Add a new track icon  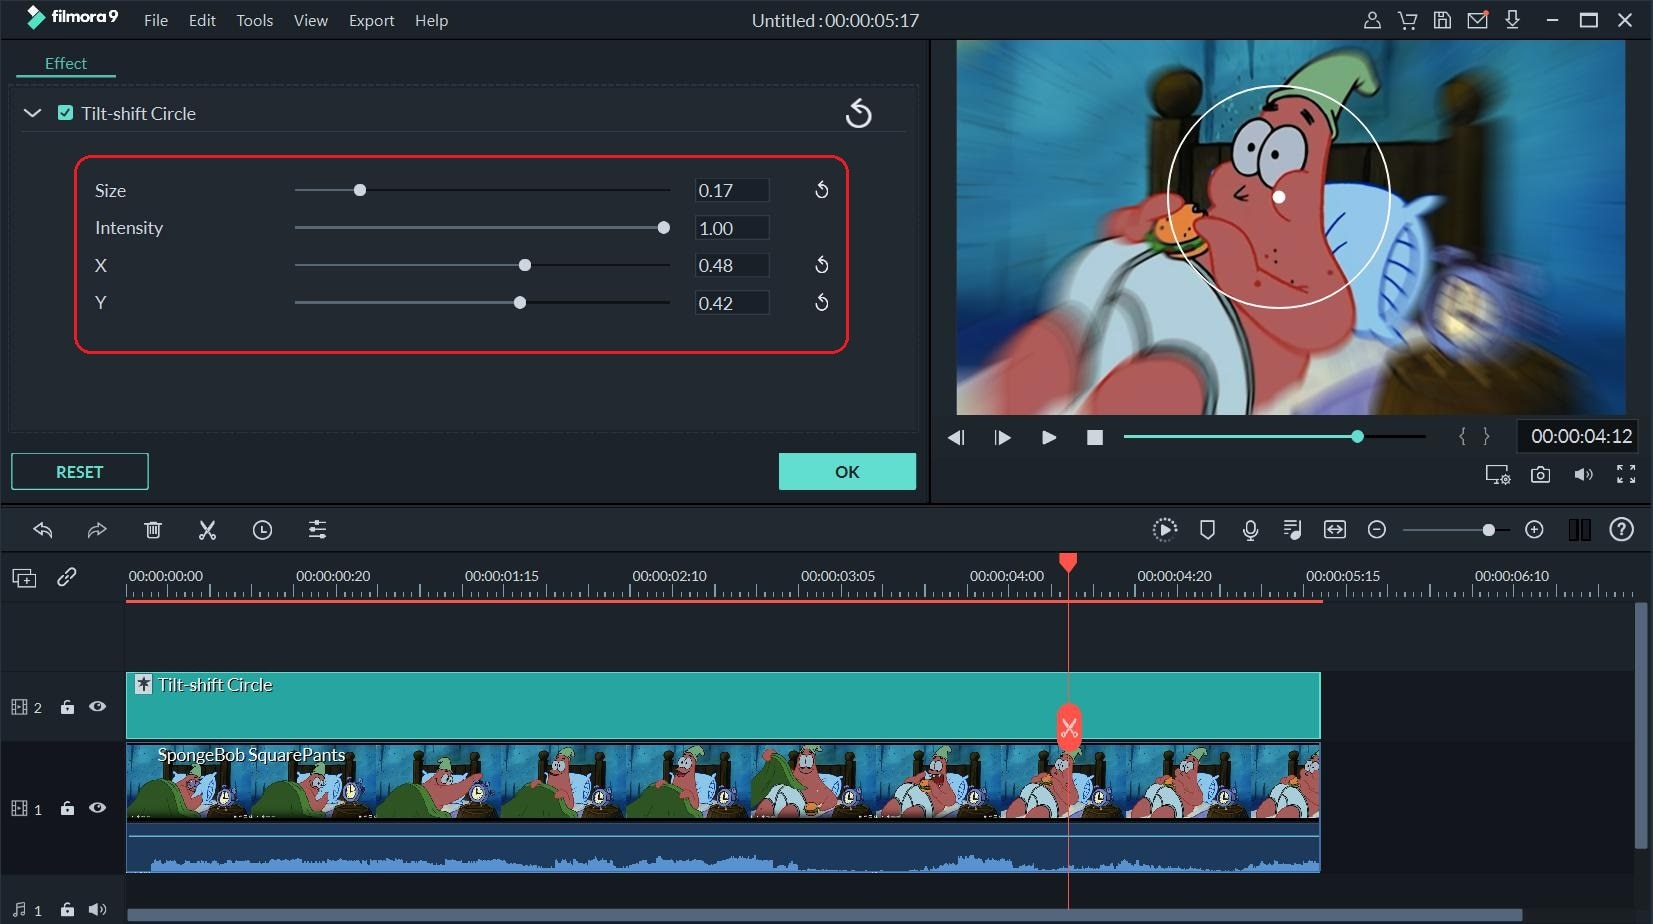click(24, 578)
